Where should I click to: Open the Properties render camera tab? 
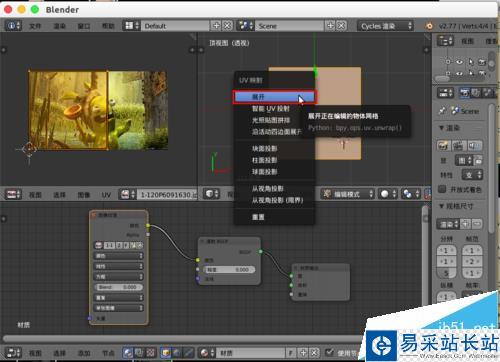[464, 93]
